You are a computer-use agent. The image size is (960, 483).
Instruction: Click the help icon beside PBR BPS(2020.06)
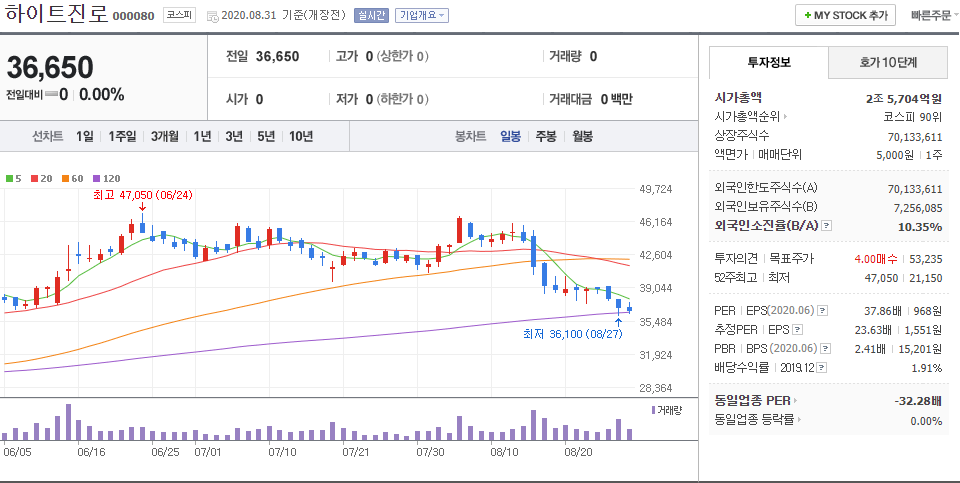click(x=825, y=349)
